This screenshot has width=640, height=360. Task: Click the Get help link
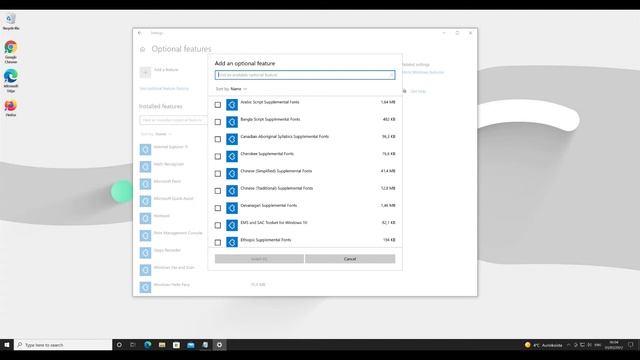point(418,91)
